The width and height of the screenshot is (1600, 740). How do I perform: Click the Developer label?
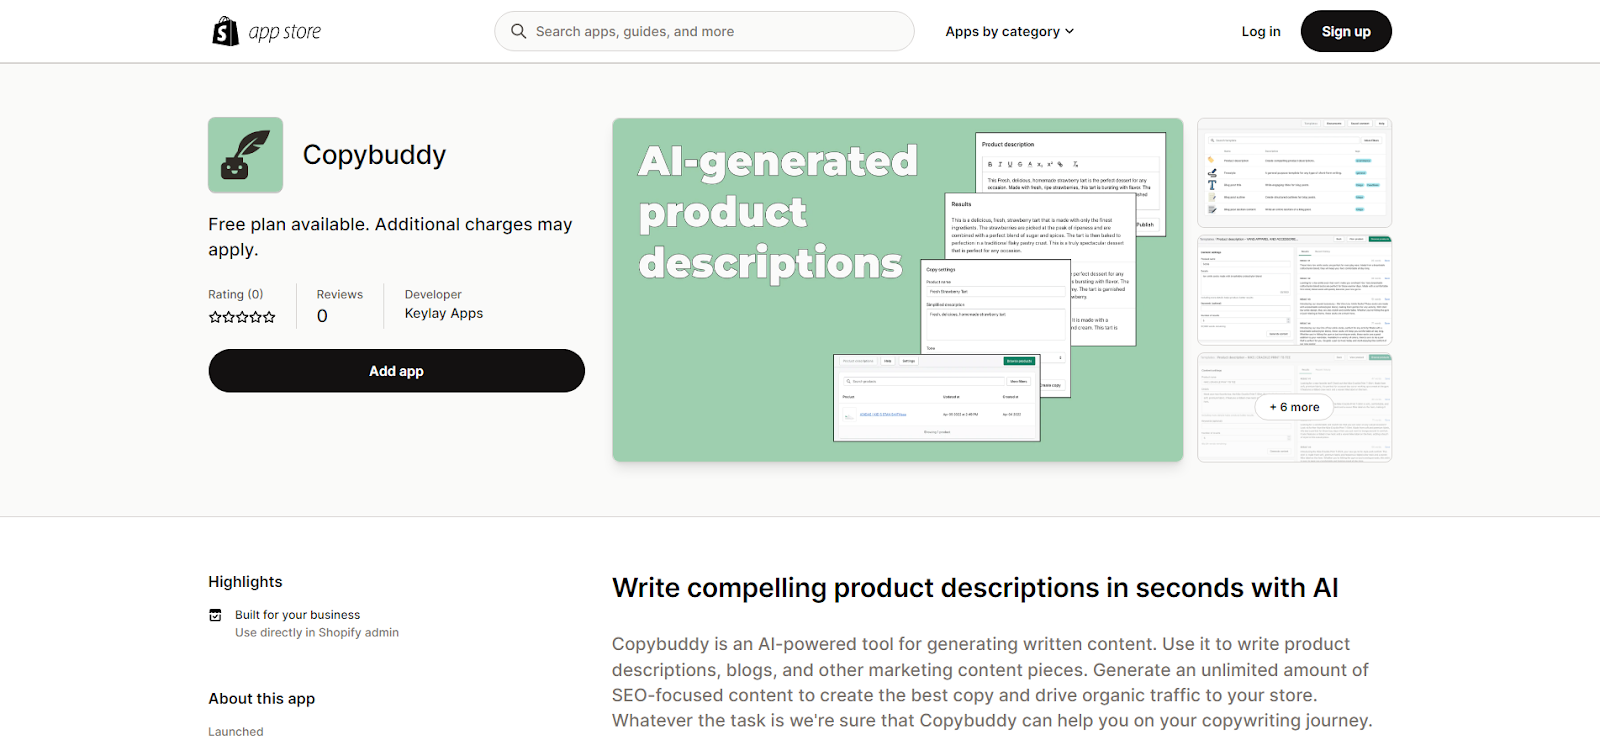(x=433, y=294)
